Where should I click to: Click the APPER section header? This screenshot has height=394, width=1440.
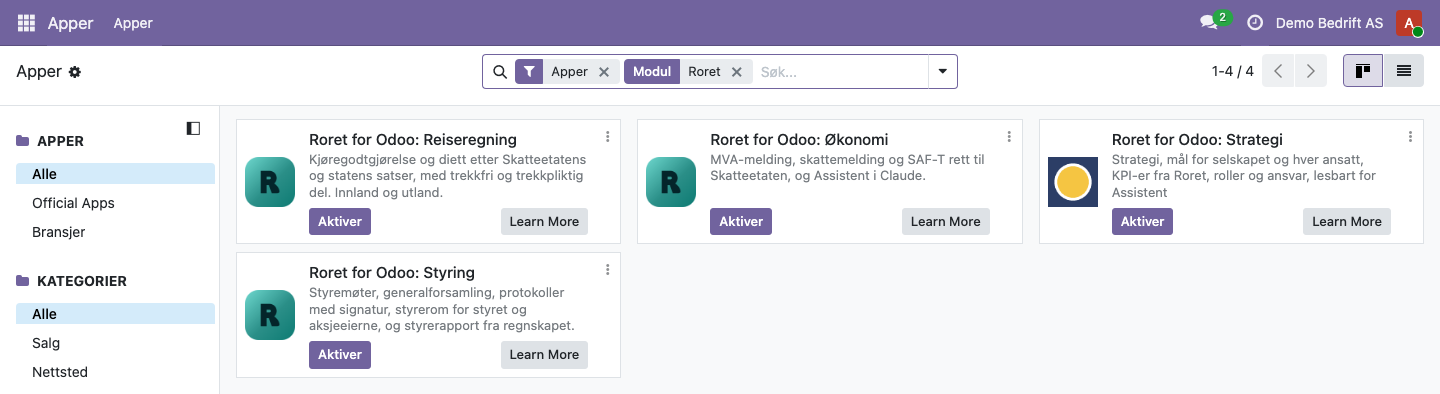pos(60,141)
